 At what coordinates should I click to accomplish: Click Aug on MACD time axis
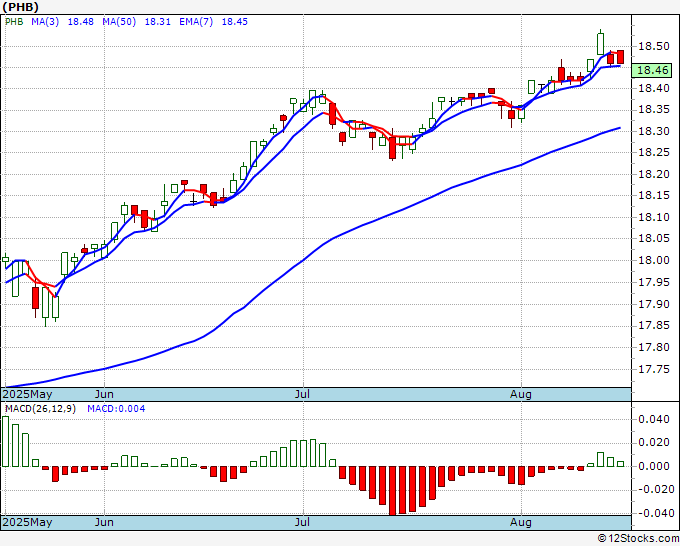(x=520, y=522)
